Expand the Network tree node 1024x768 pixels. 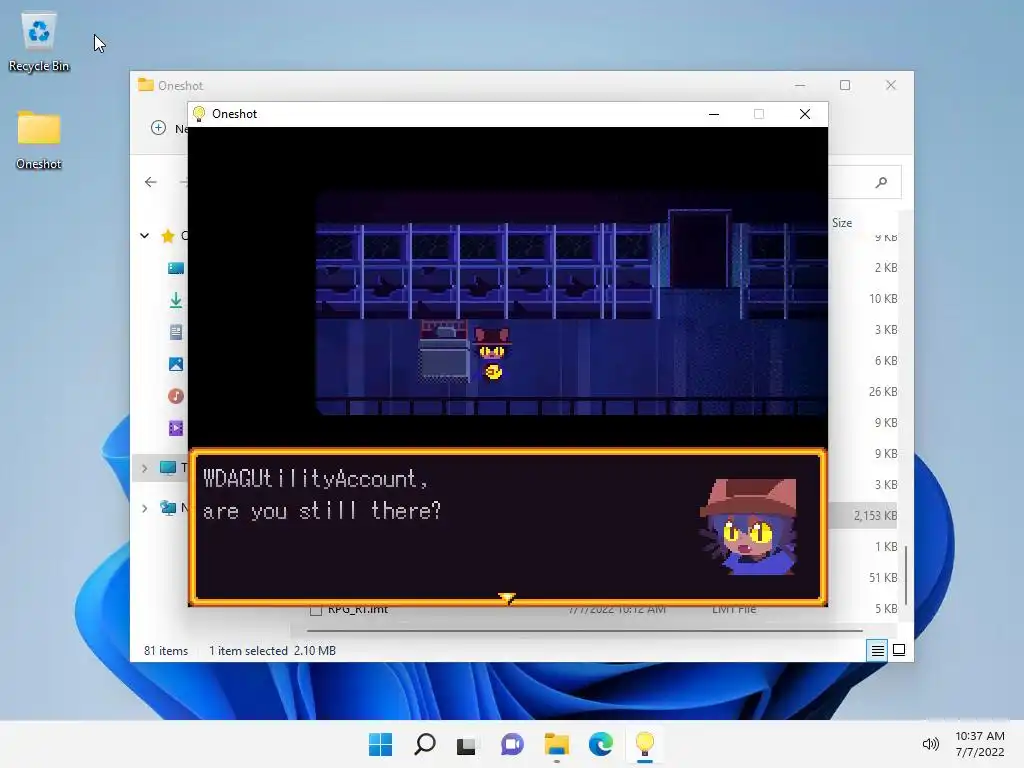(x=144, y=508)
